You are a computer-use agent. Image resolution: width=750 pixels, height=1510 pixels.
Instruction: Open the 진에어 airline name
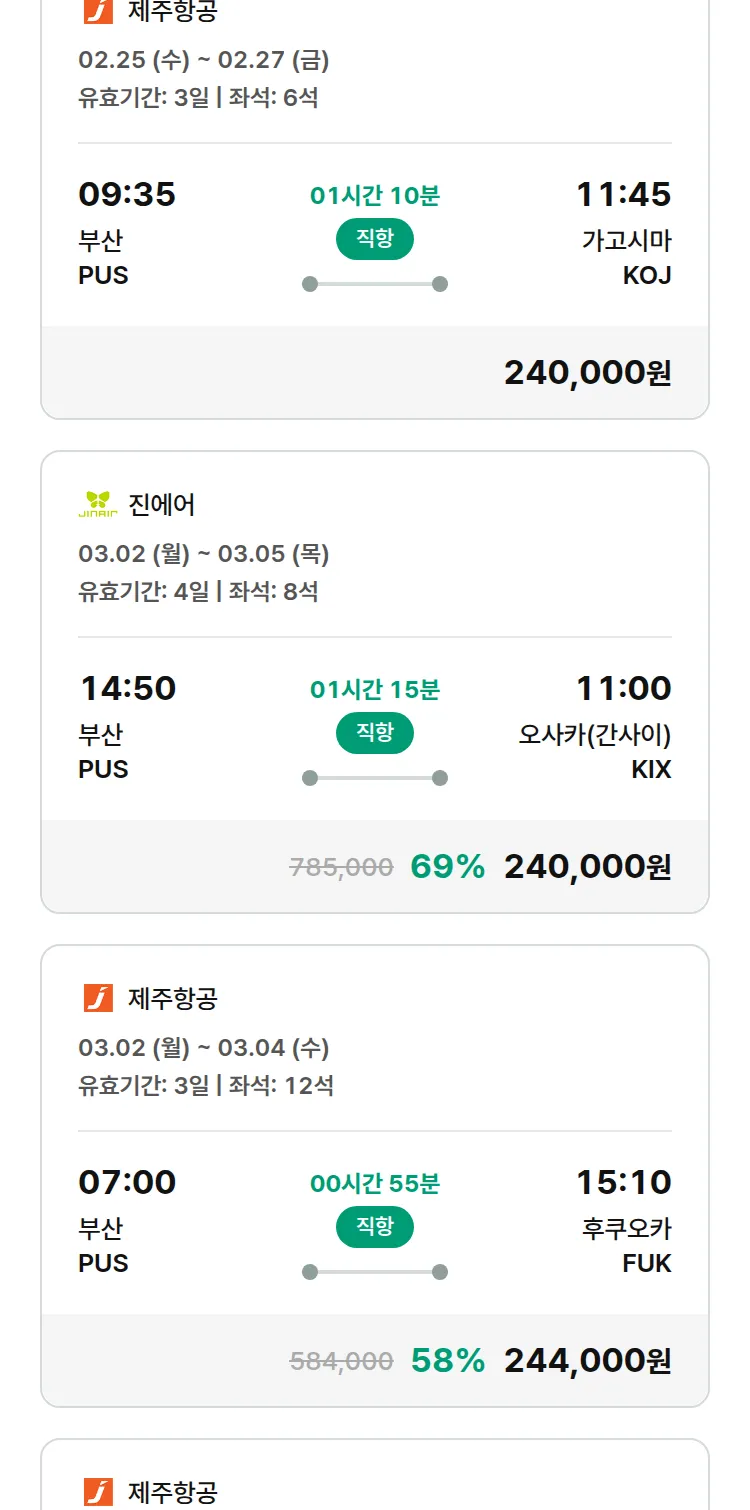tap(162, 504)
